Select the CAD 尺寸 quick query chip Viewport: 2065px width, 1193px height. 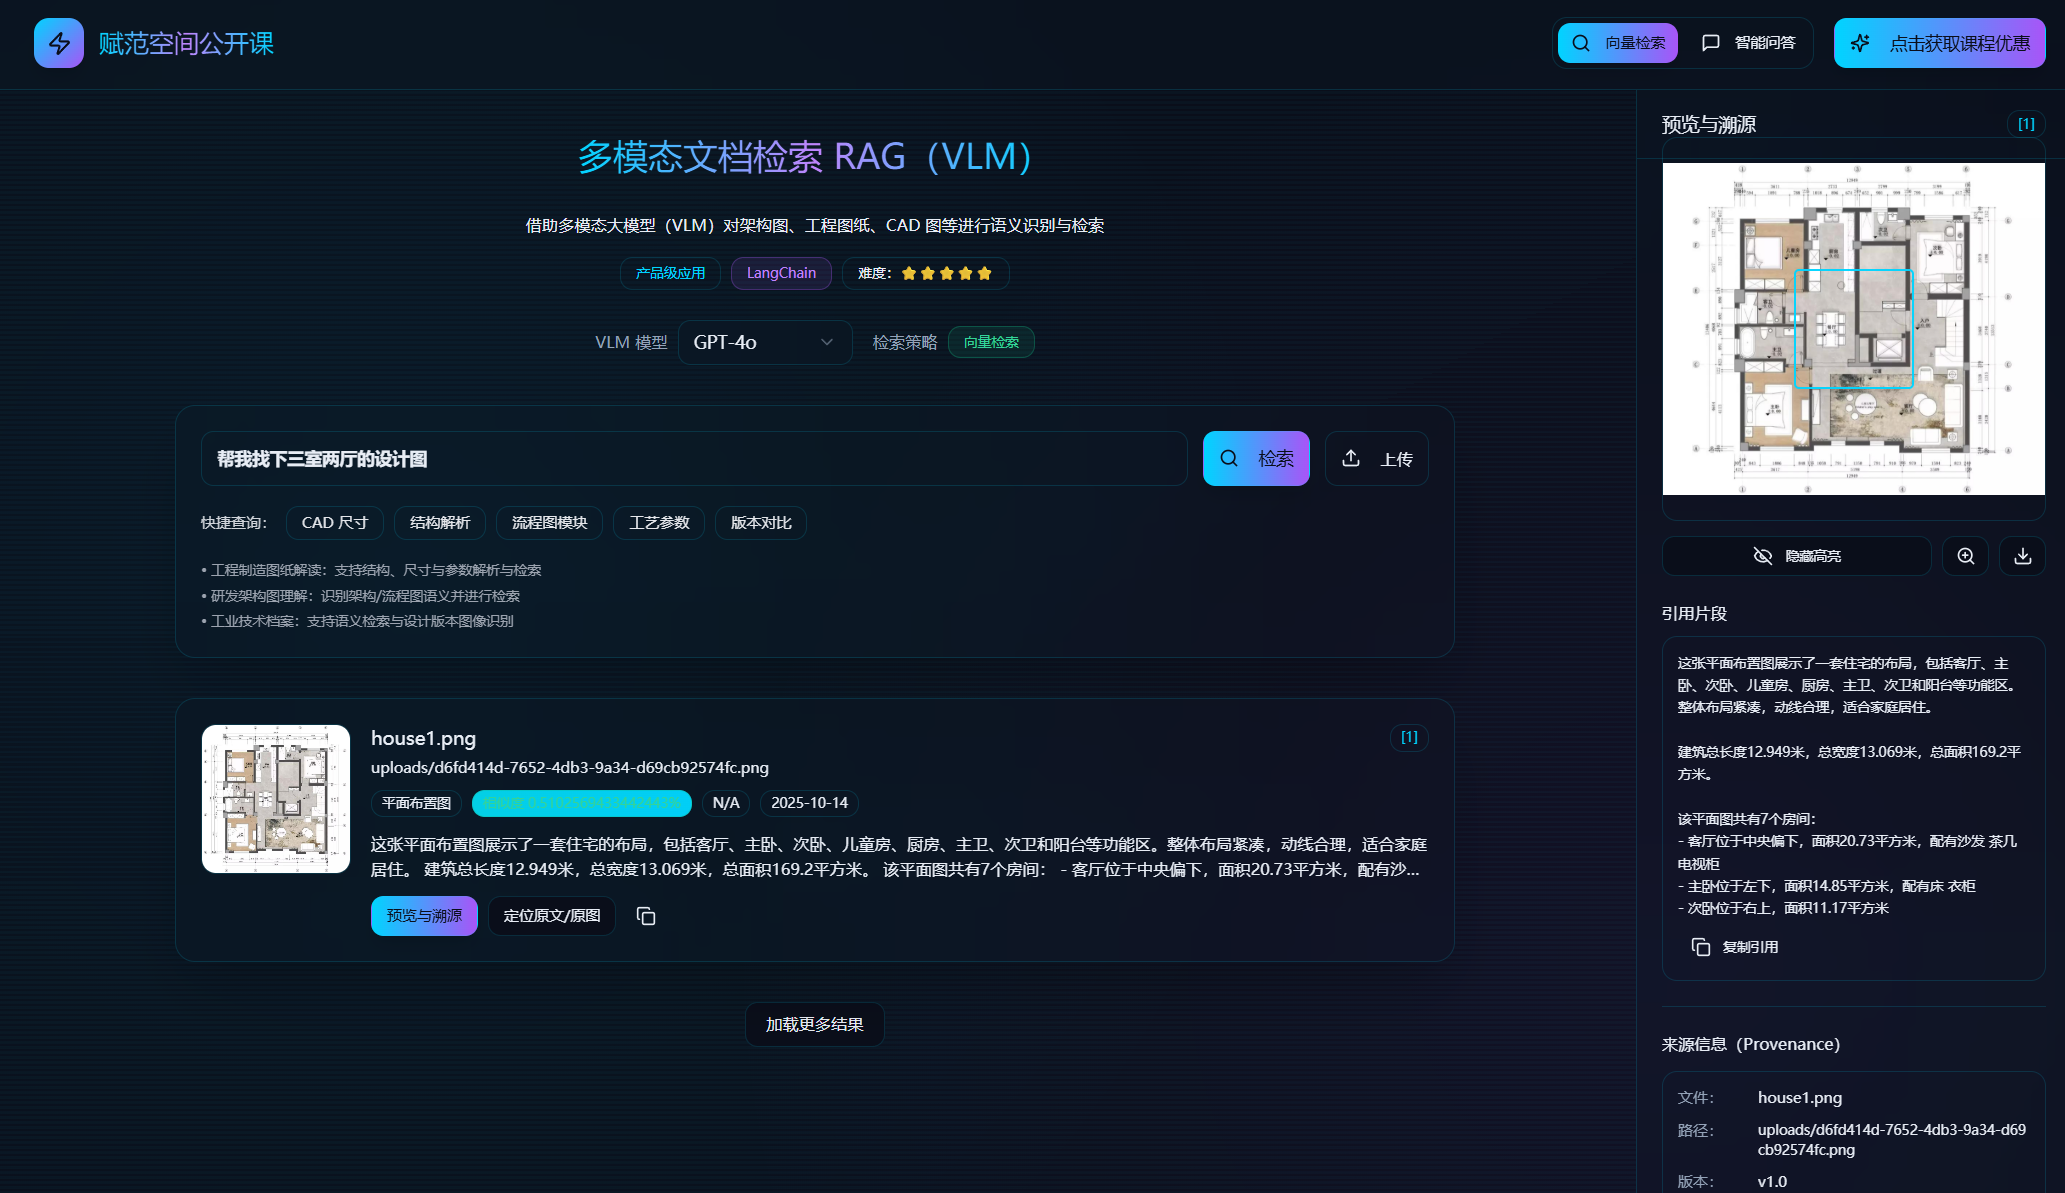tap(334, 523)
